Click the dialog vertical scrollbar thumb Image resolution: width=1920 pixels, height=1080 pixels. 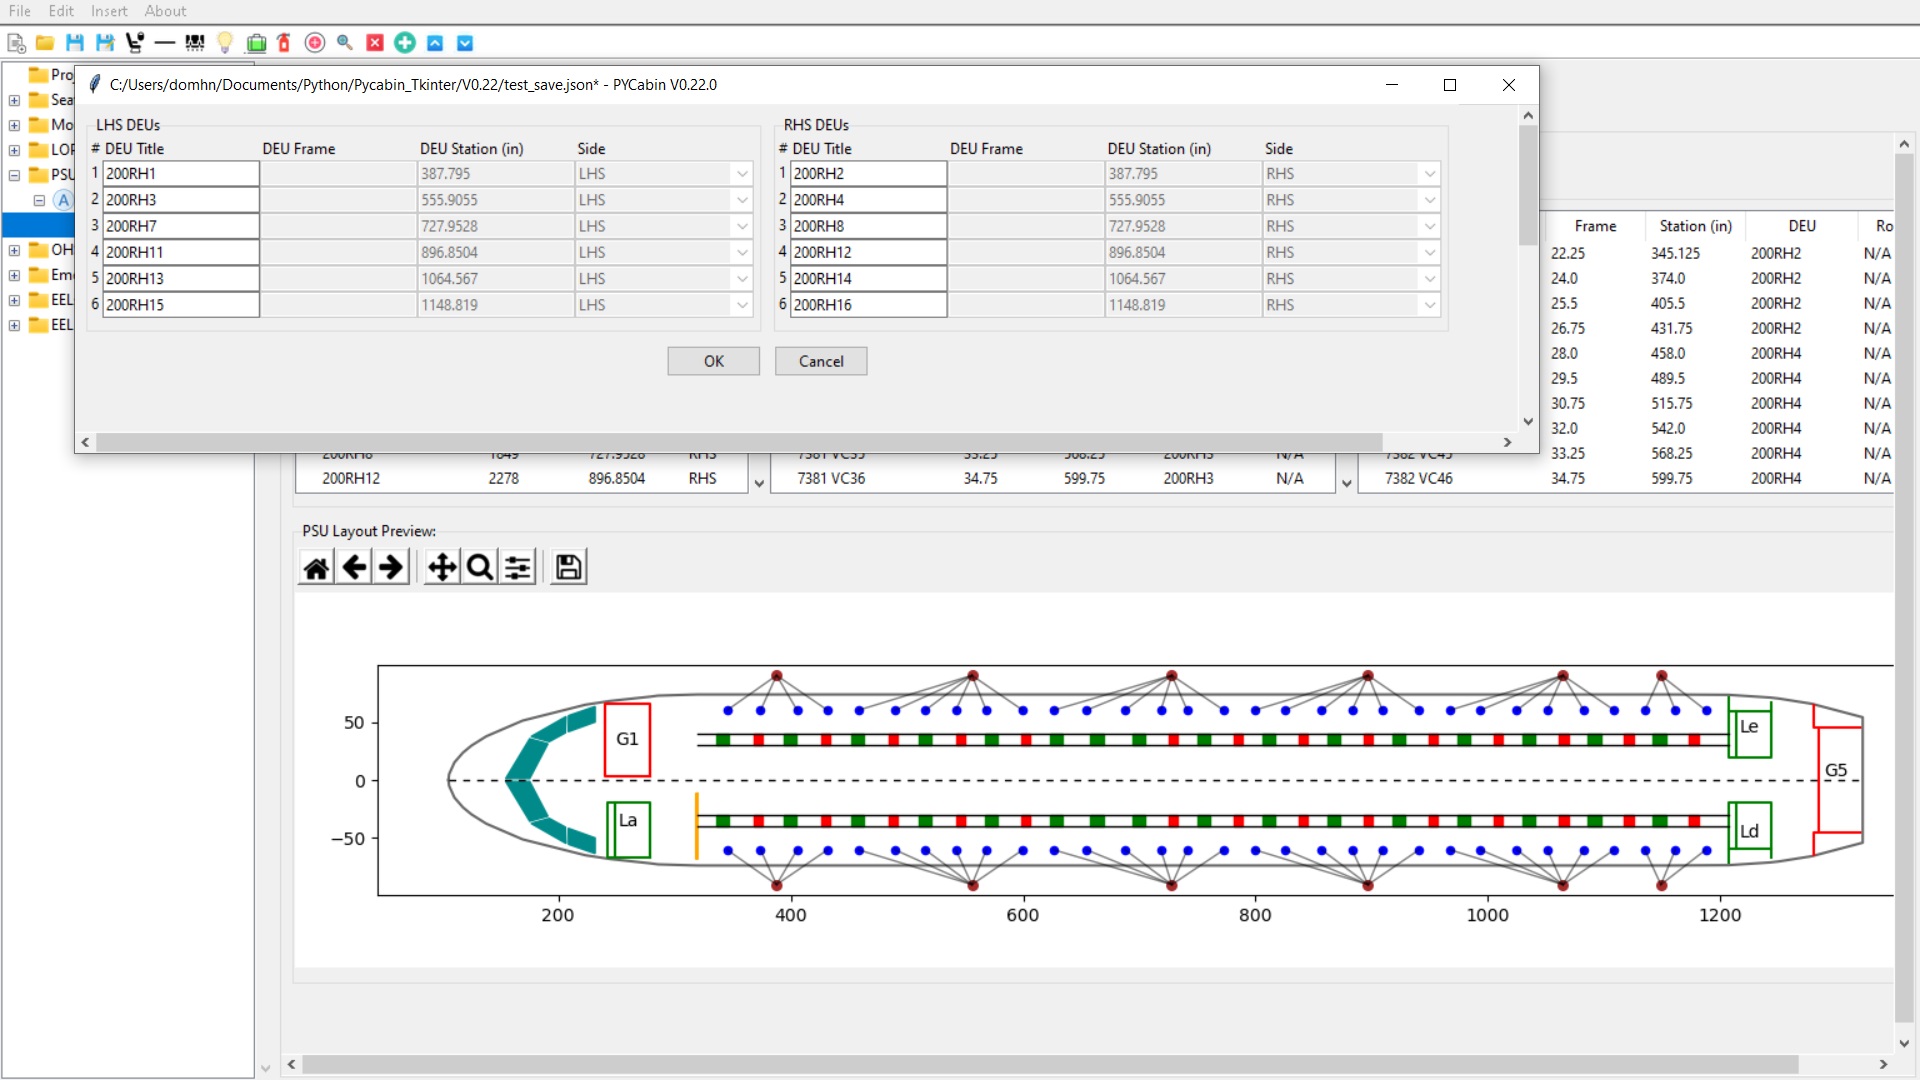(x=1527, y=185)
